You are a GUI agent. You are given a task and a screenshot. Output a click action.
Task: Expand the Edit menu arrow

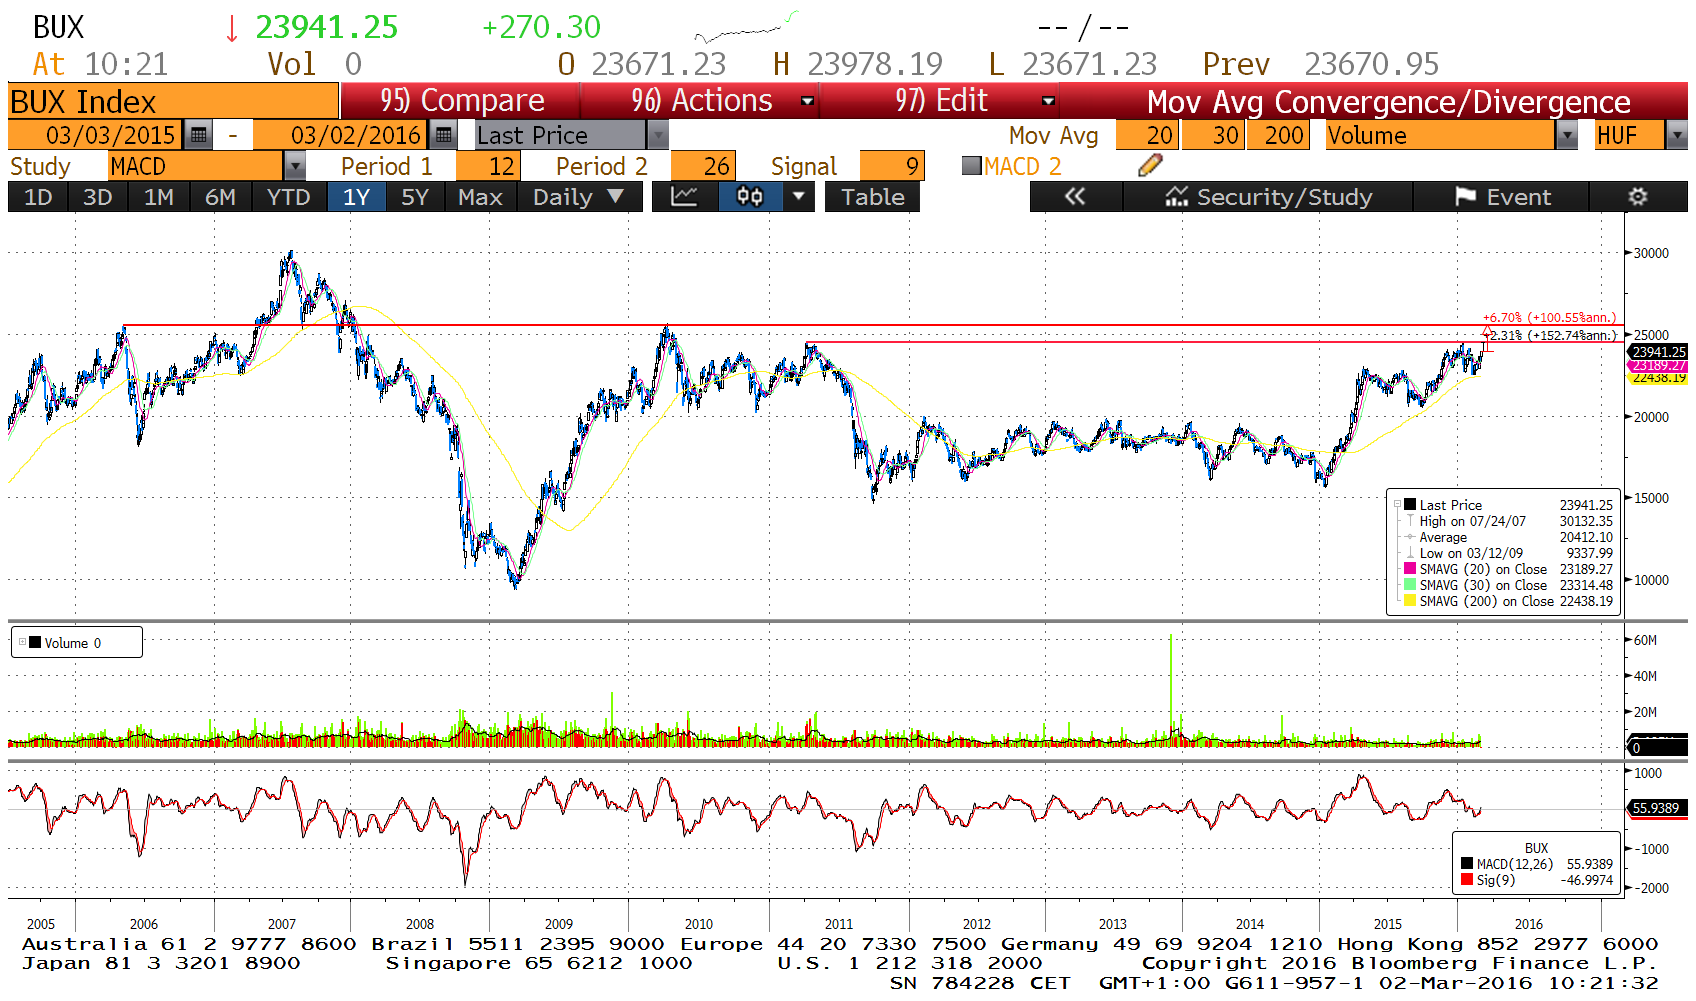click(x=1049, y=101)
